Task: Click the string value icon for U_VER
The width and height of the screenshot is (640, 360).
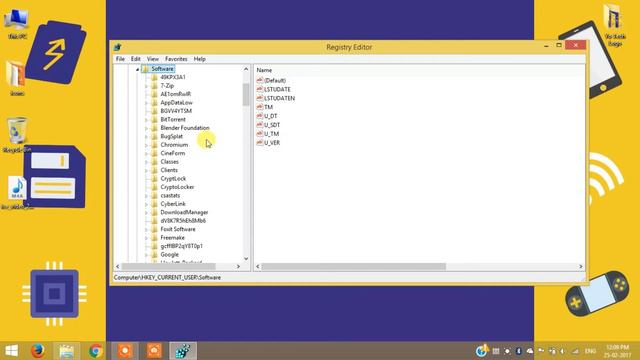Action: pos(260,143)
